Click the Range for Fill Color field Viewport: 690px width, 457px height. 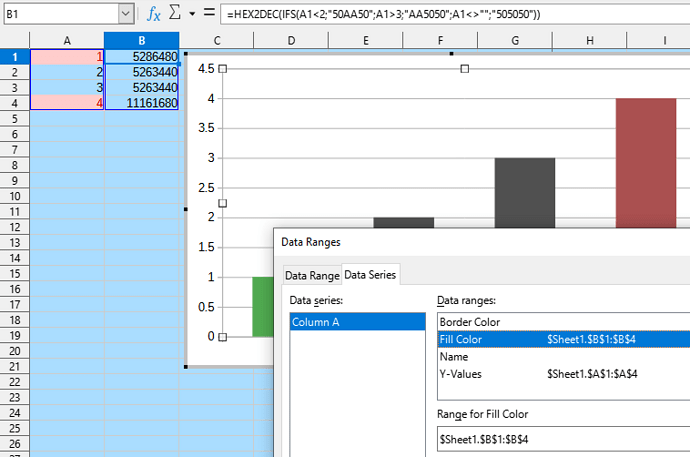tap(564, 439)
